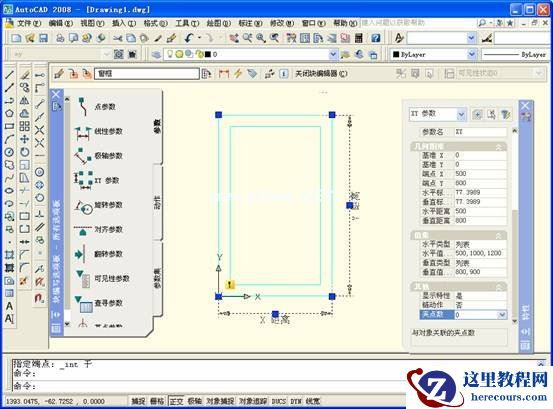
Task: Click the help question mark toolbar icon
Action: (x=376, y=38)
